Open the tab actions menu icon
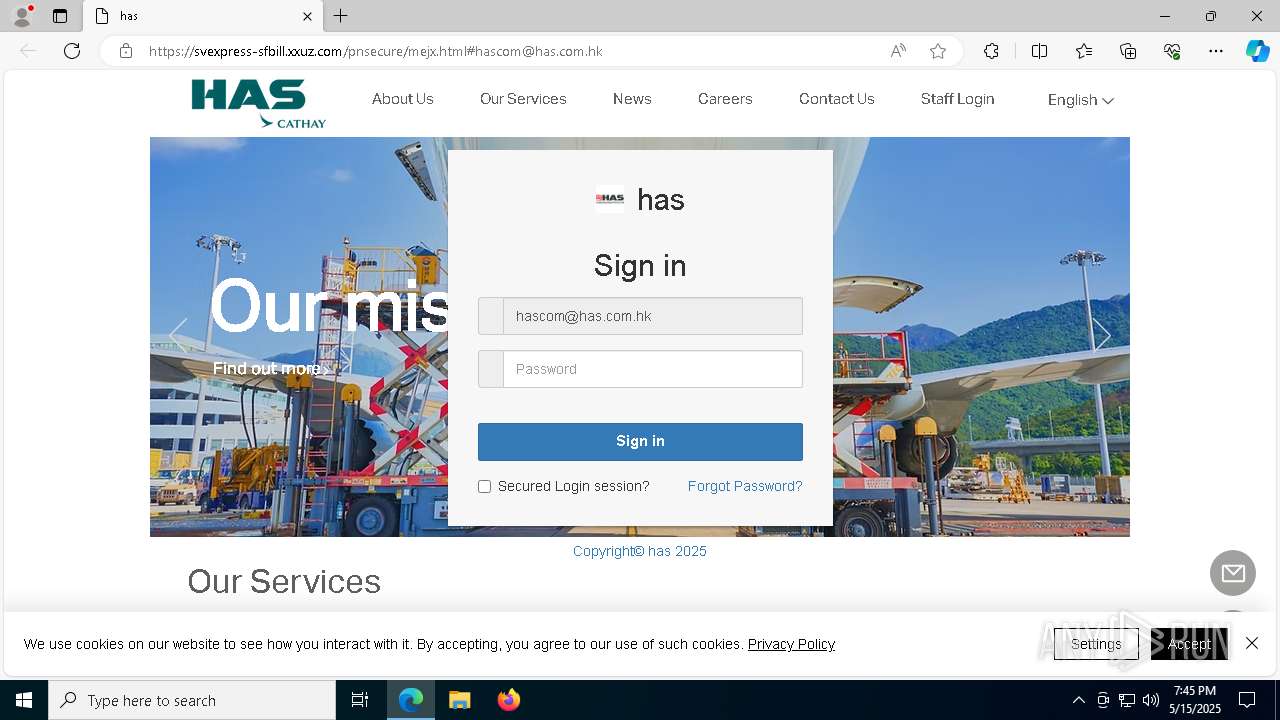This screenshot has width=1280, height=720. click(x=60, y=16)
